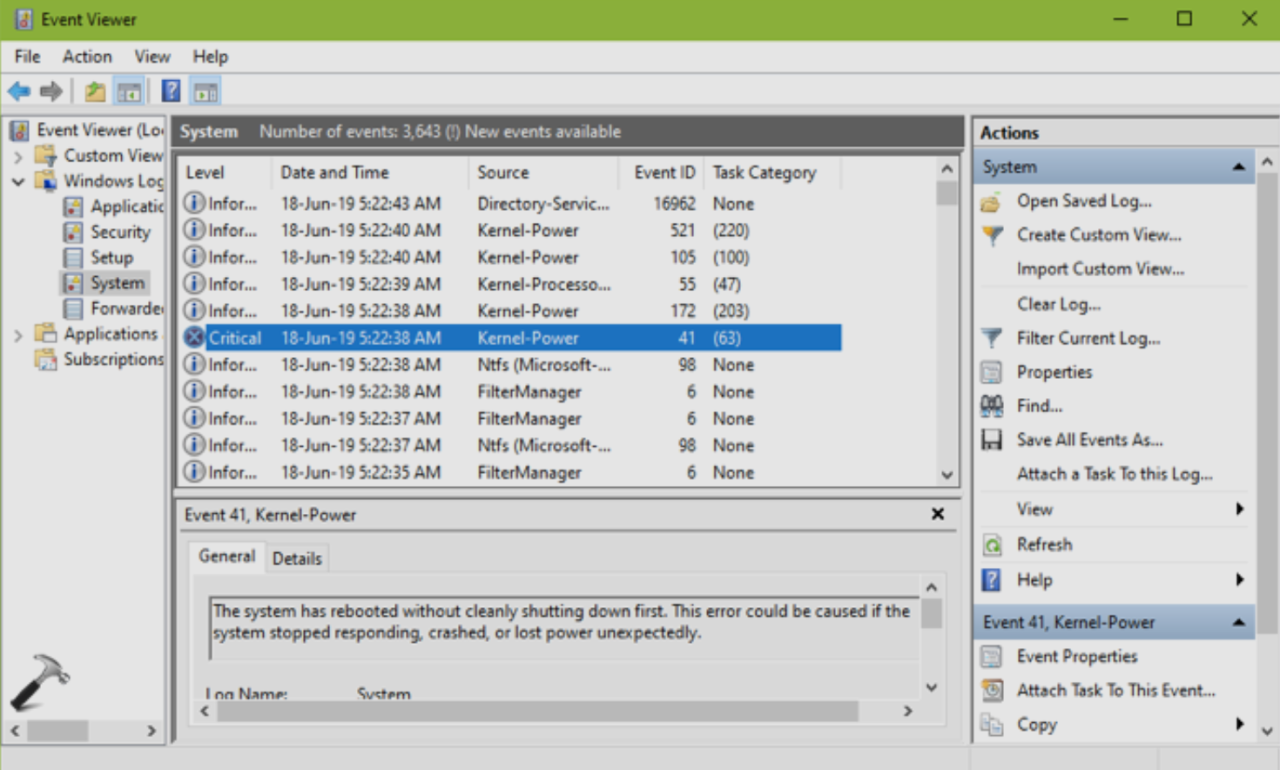Click the Open Saved Log folder icon
Image resolution: width=1280 pixels, height=770 pixels.
[x=991, y=202]
